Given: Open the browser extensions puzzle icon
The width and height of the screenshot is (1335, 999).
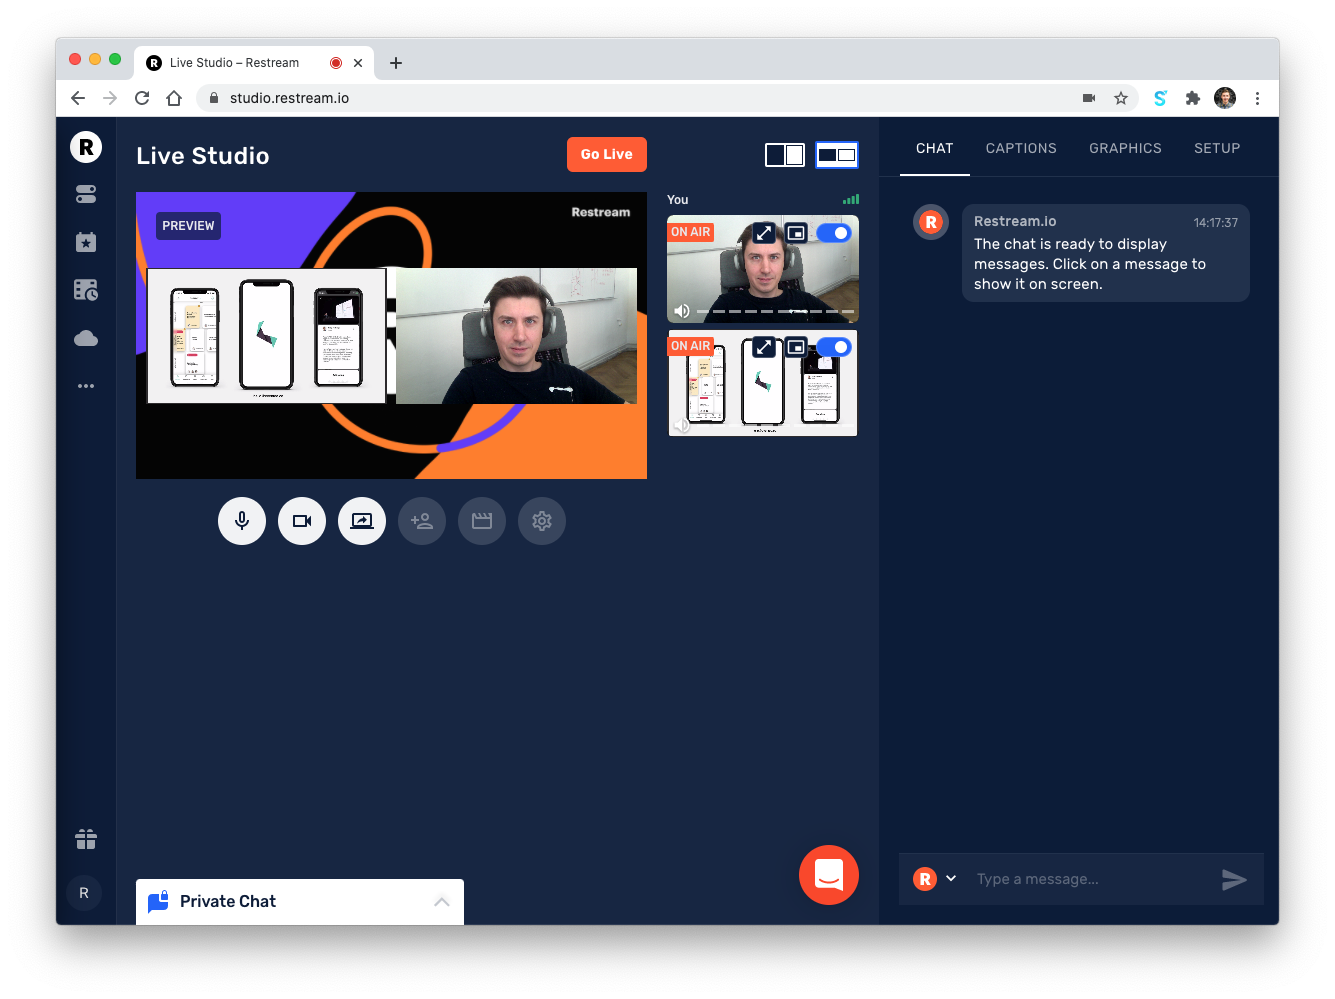Looking at the screenshot, I should click(x=1192, y=98).
